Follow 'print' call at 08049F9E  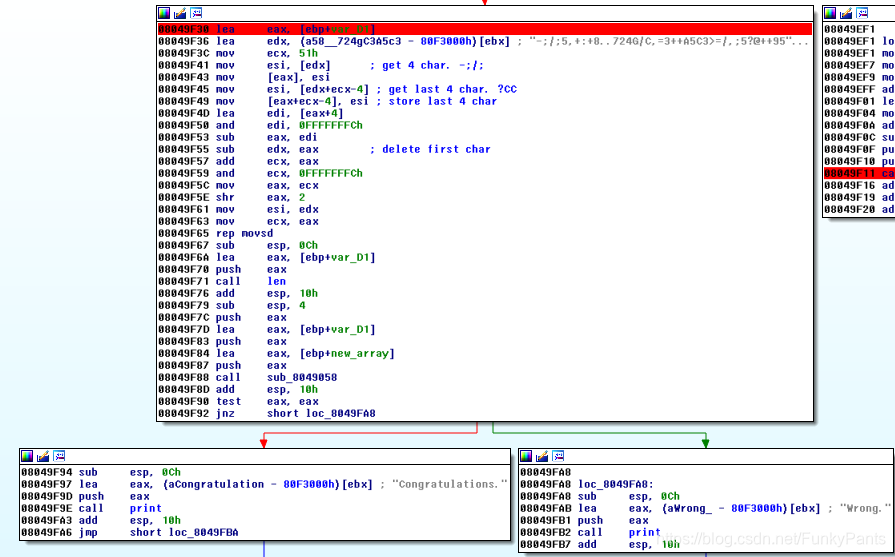click(146, 508)
